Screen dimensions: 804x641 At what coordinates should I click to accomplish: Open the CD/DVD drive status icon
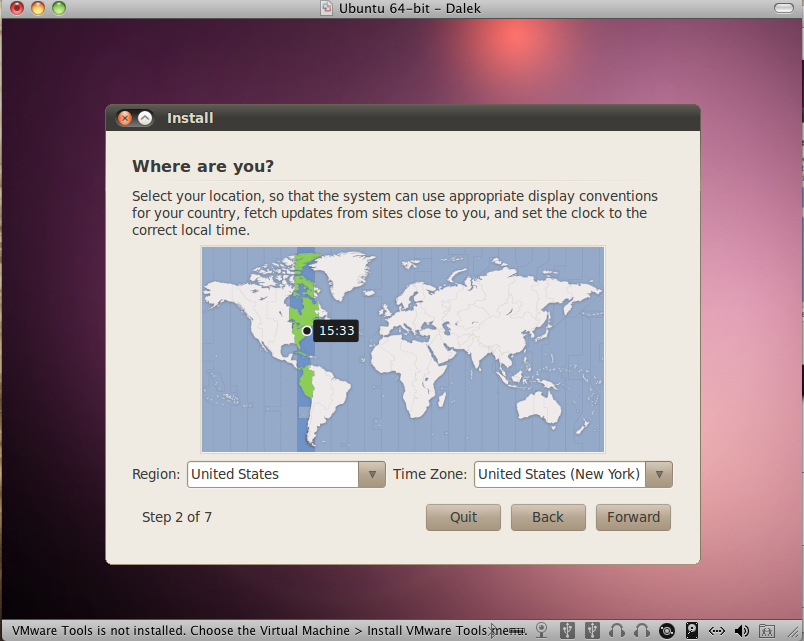(x=667, y=630)
